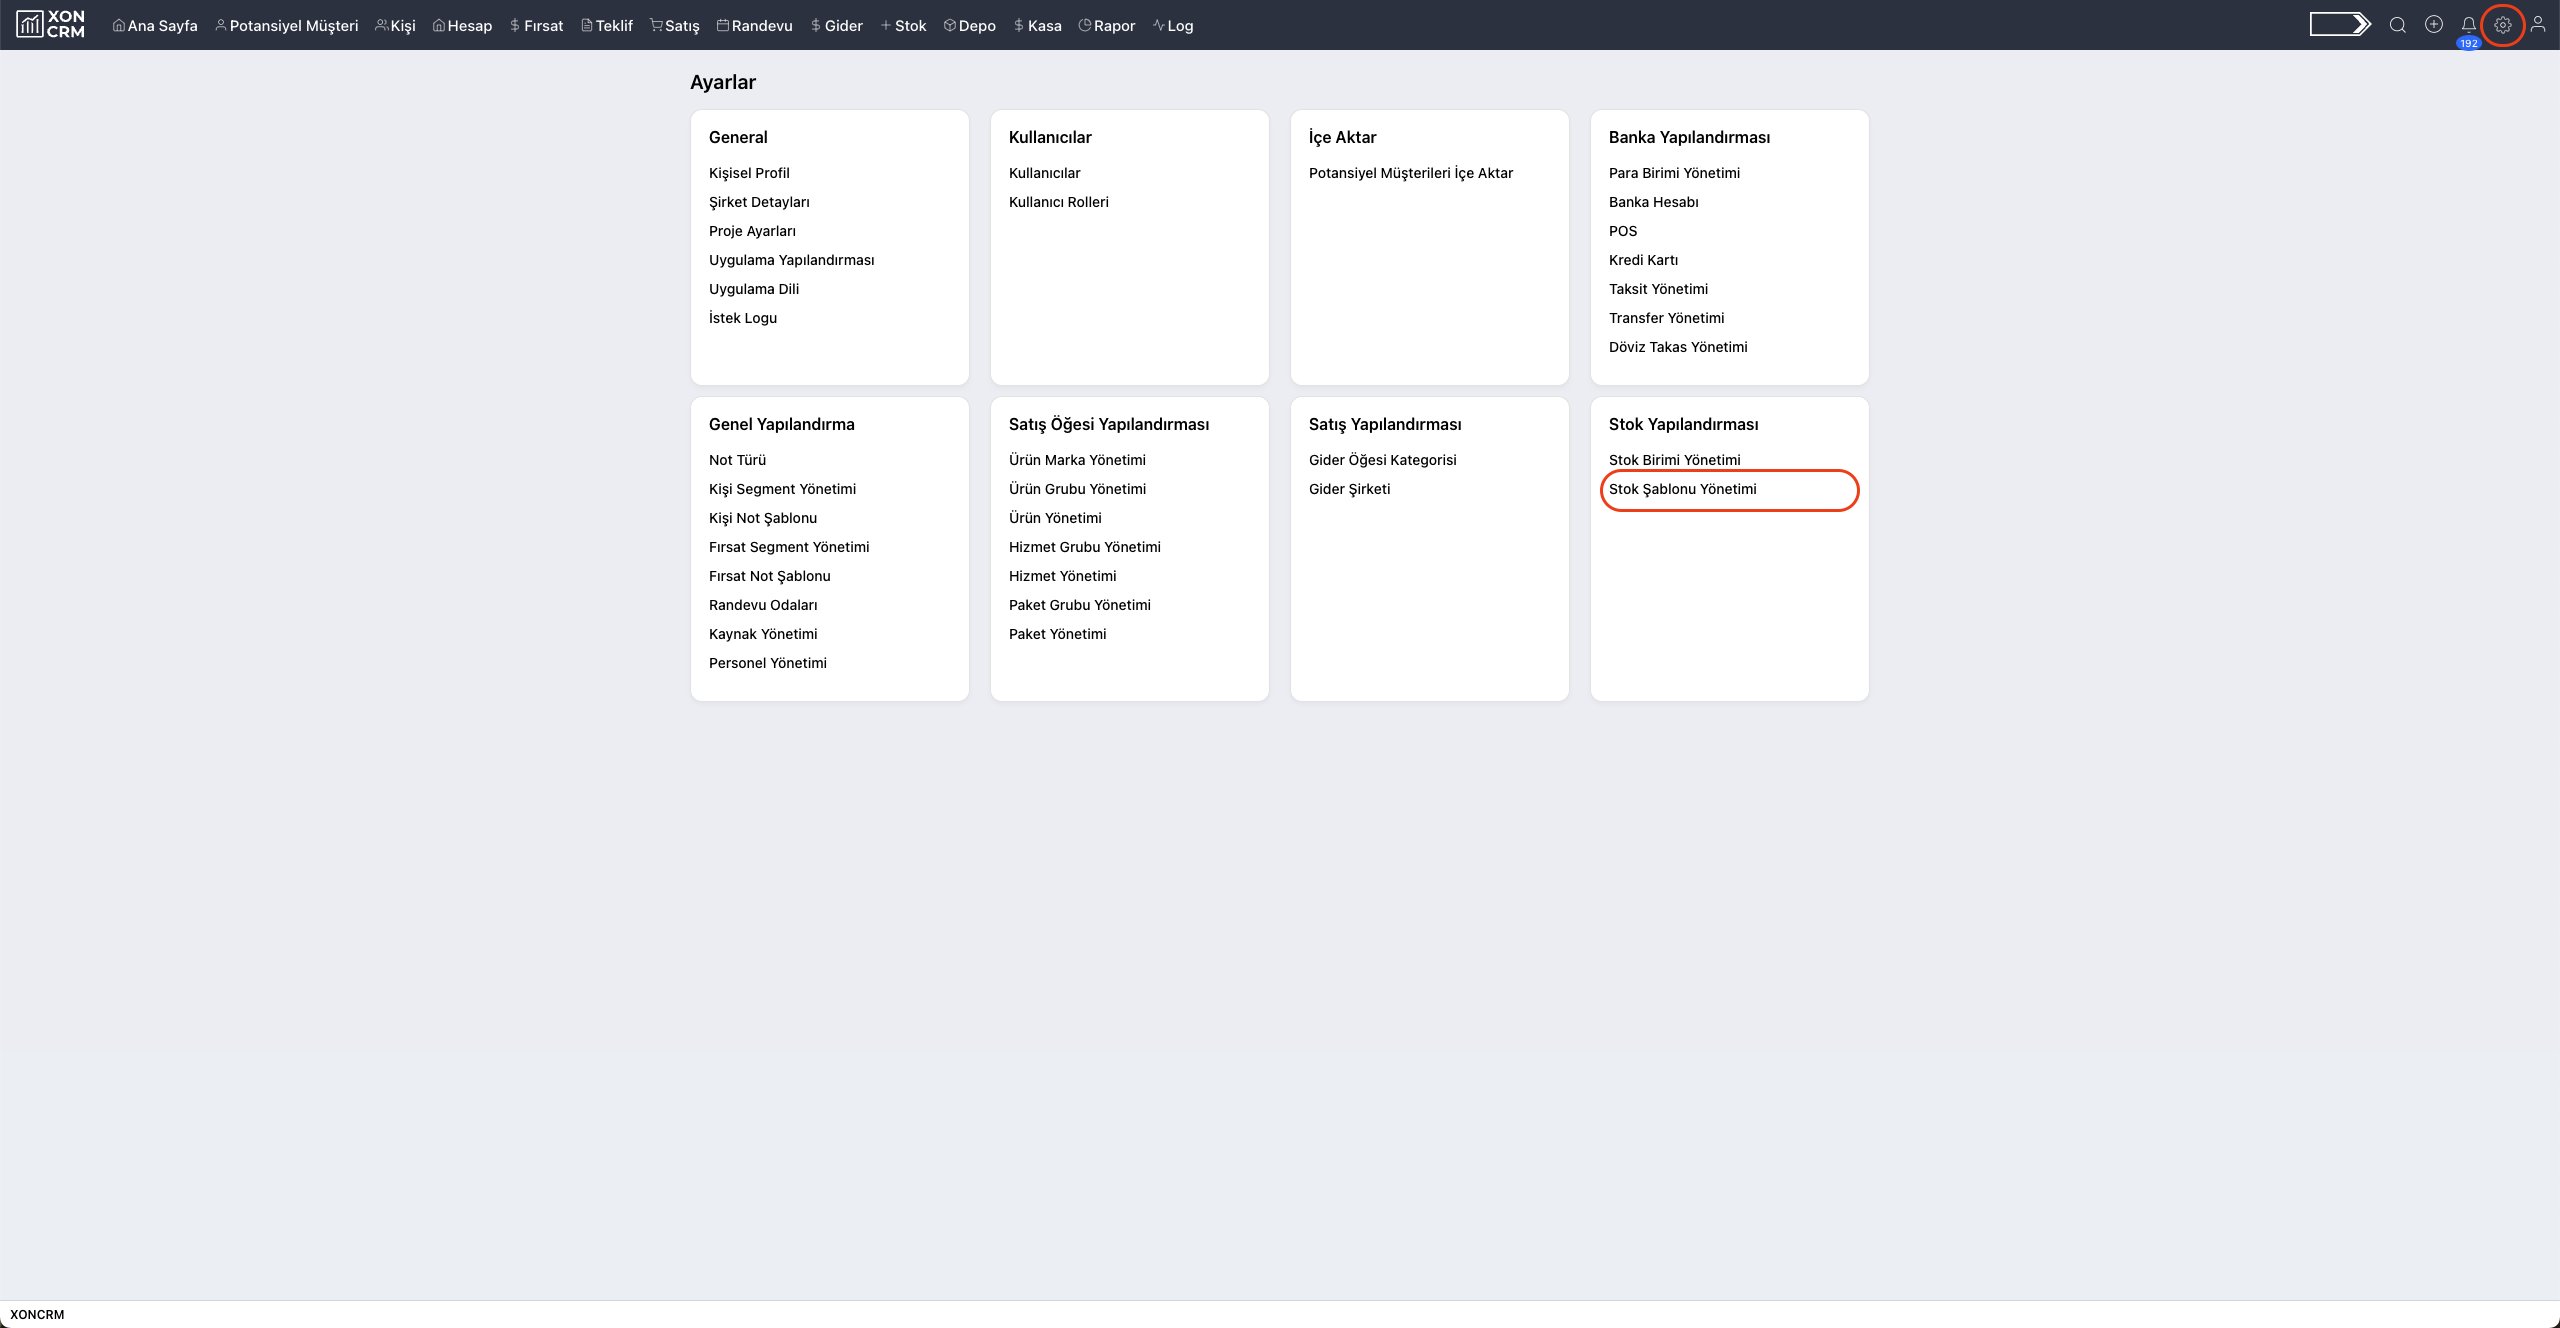Open the notifications bell icon
Viewport: 2560px width, 1328px height.
click(2468, 25)
